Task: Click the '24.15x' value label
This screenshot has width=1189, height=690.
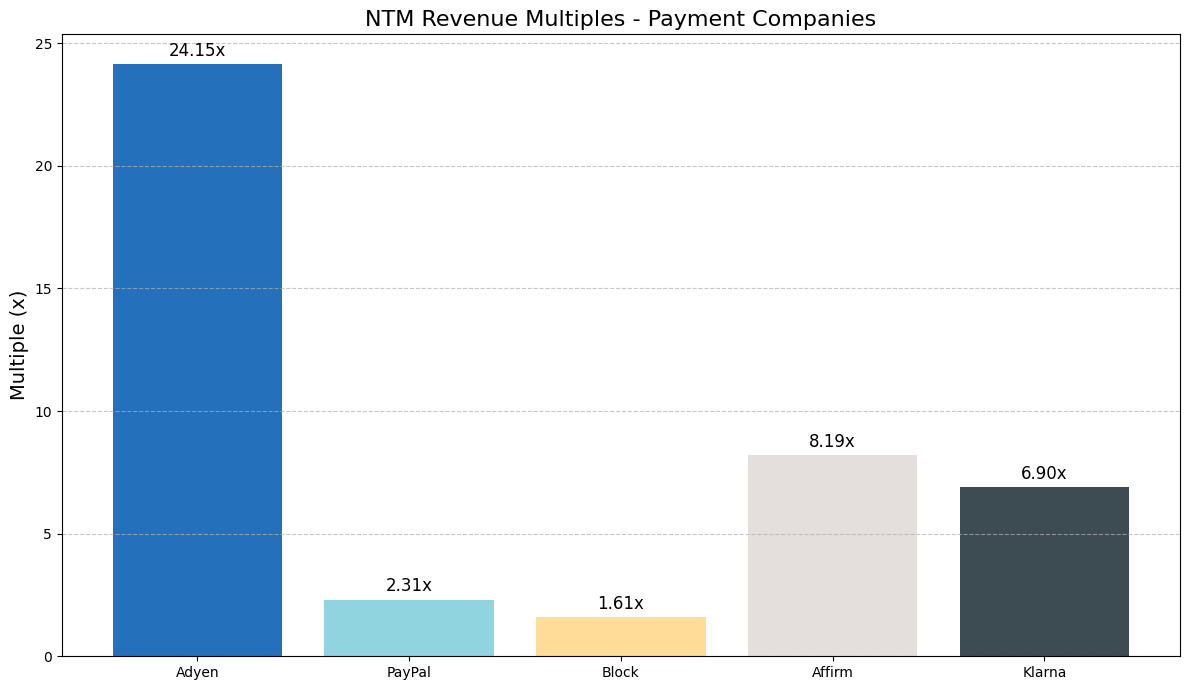Action: (x=197, y=51)
